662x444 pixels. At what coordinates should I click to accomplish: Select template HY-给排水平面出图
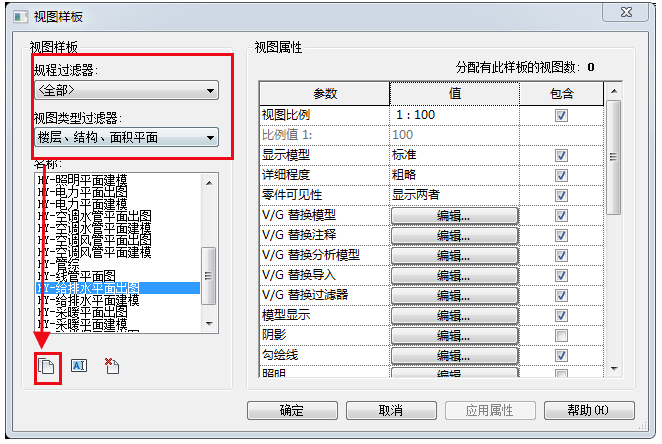[x=118, y=288]
